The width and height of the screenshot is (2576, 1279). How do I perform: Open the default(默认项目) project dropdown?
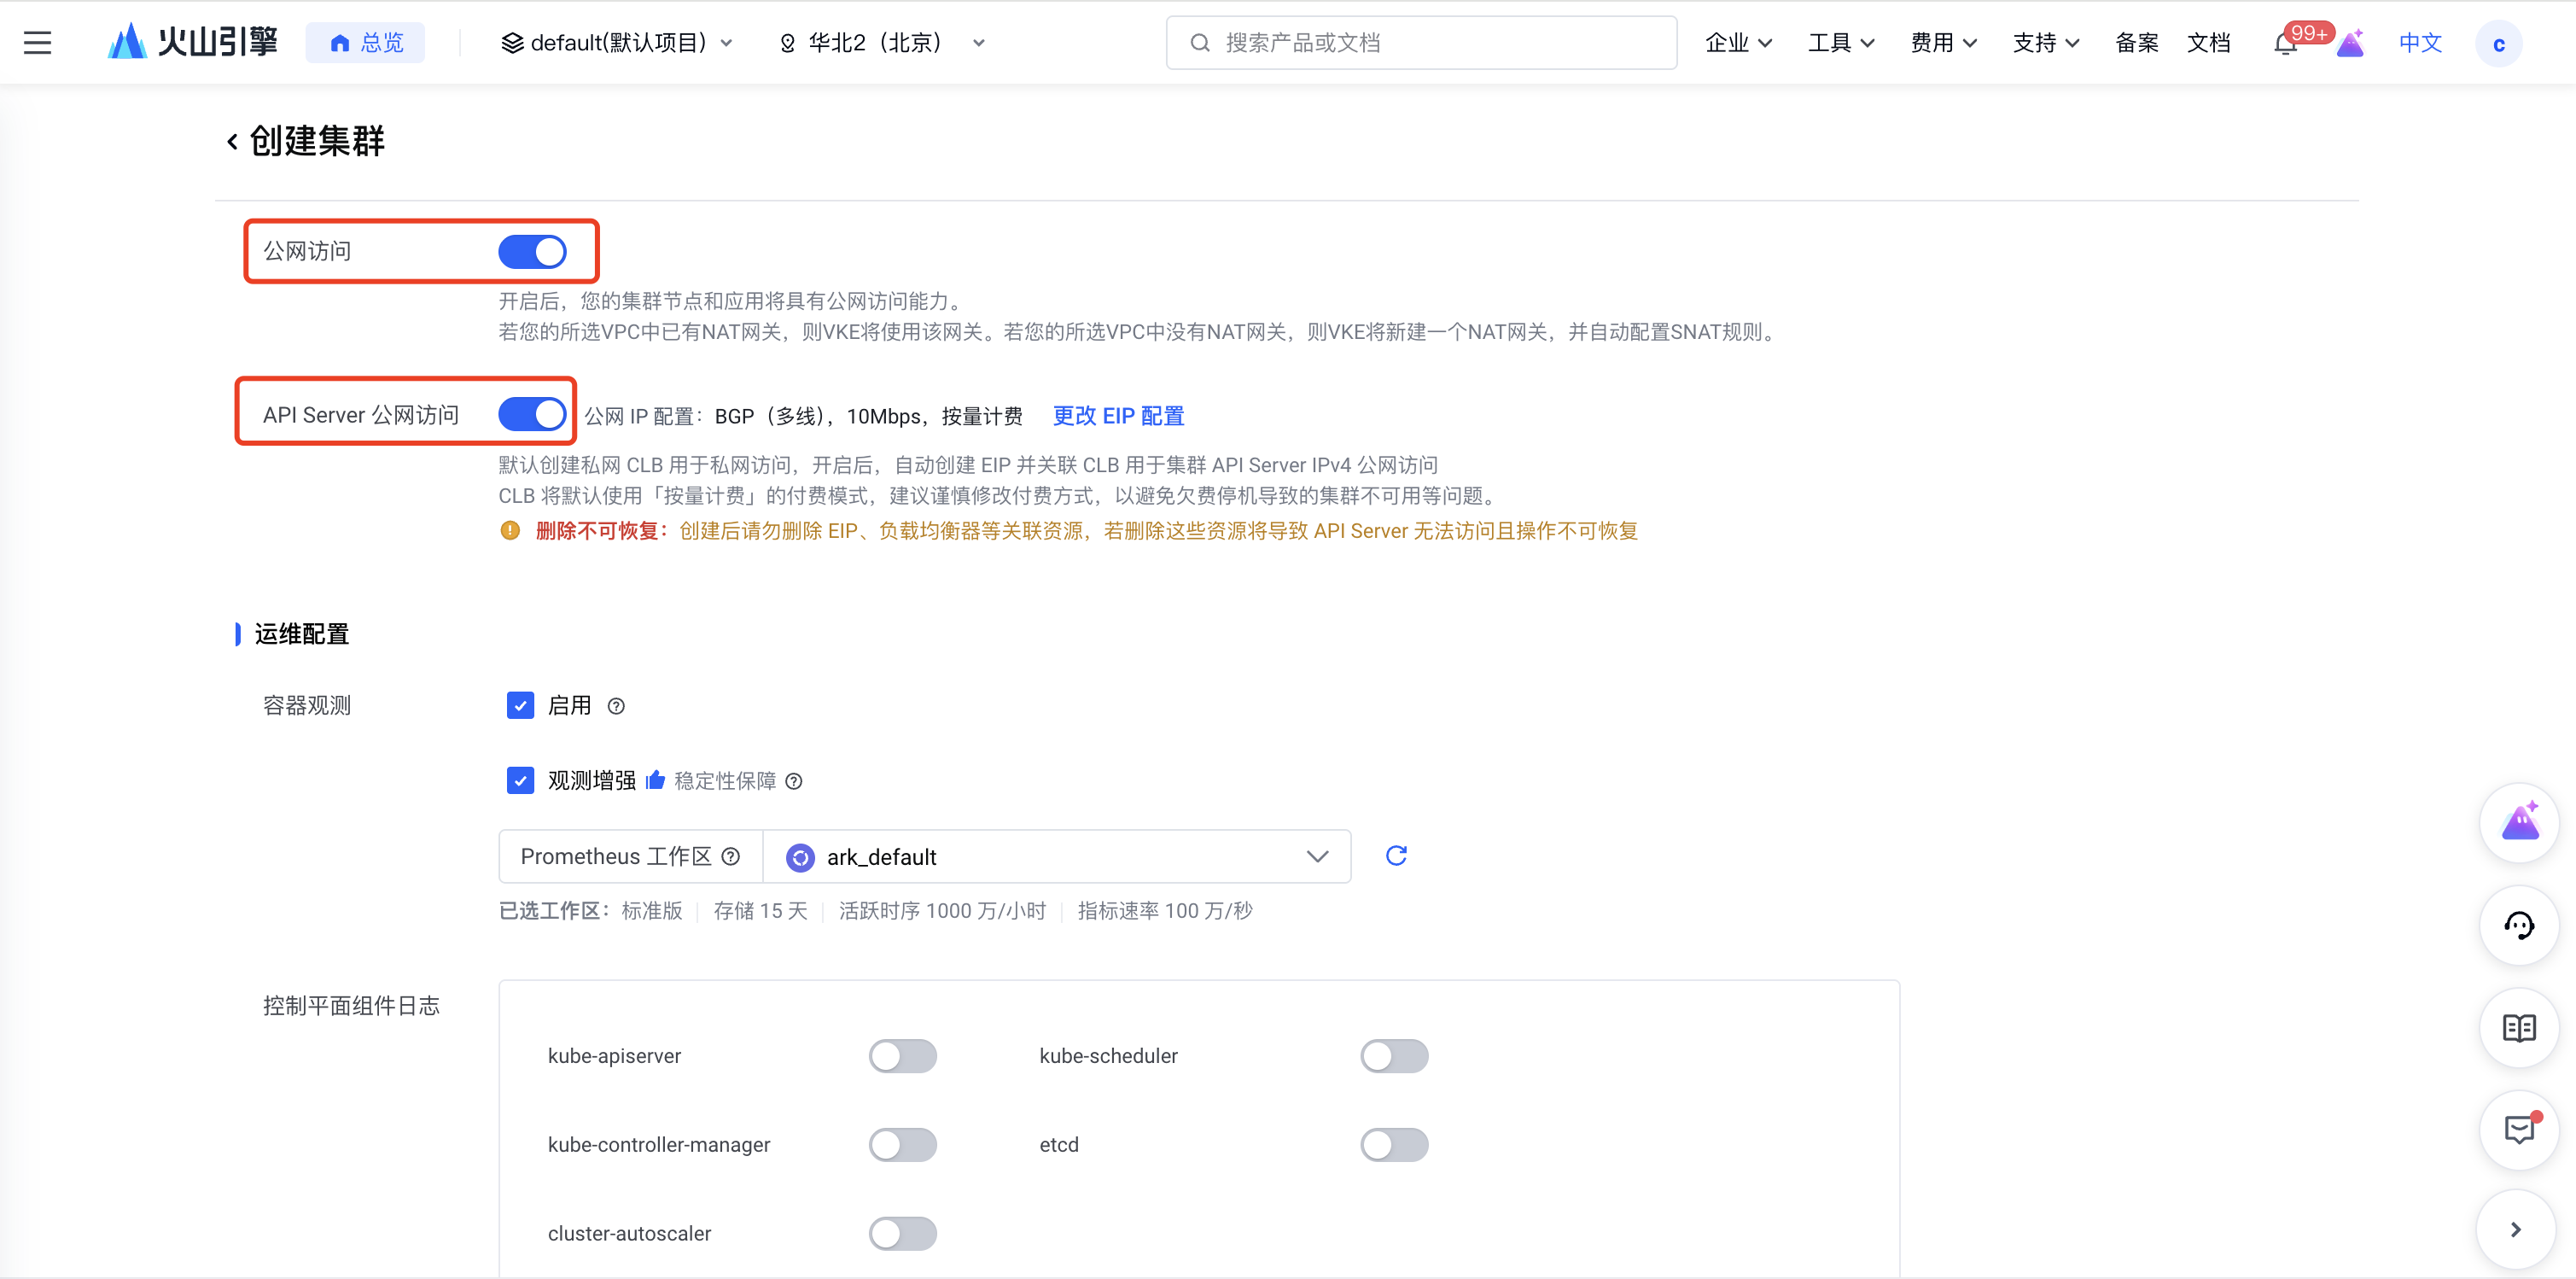tap(616, 42)
